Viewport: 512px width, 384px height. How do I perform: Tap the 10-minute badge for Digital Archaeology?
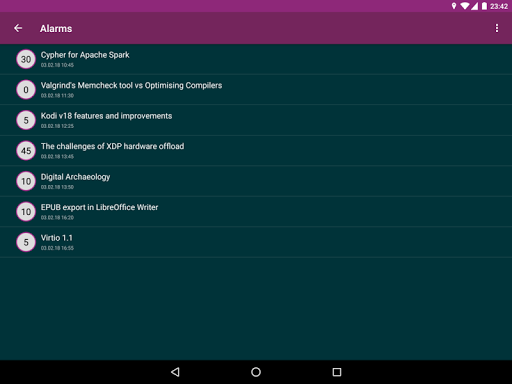click(26, 181)
